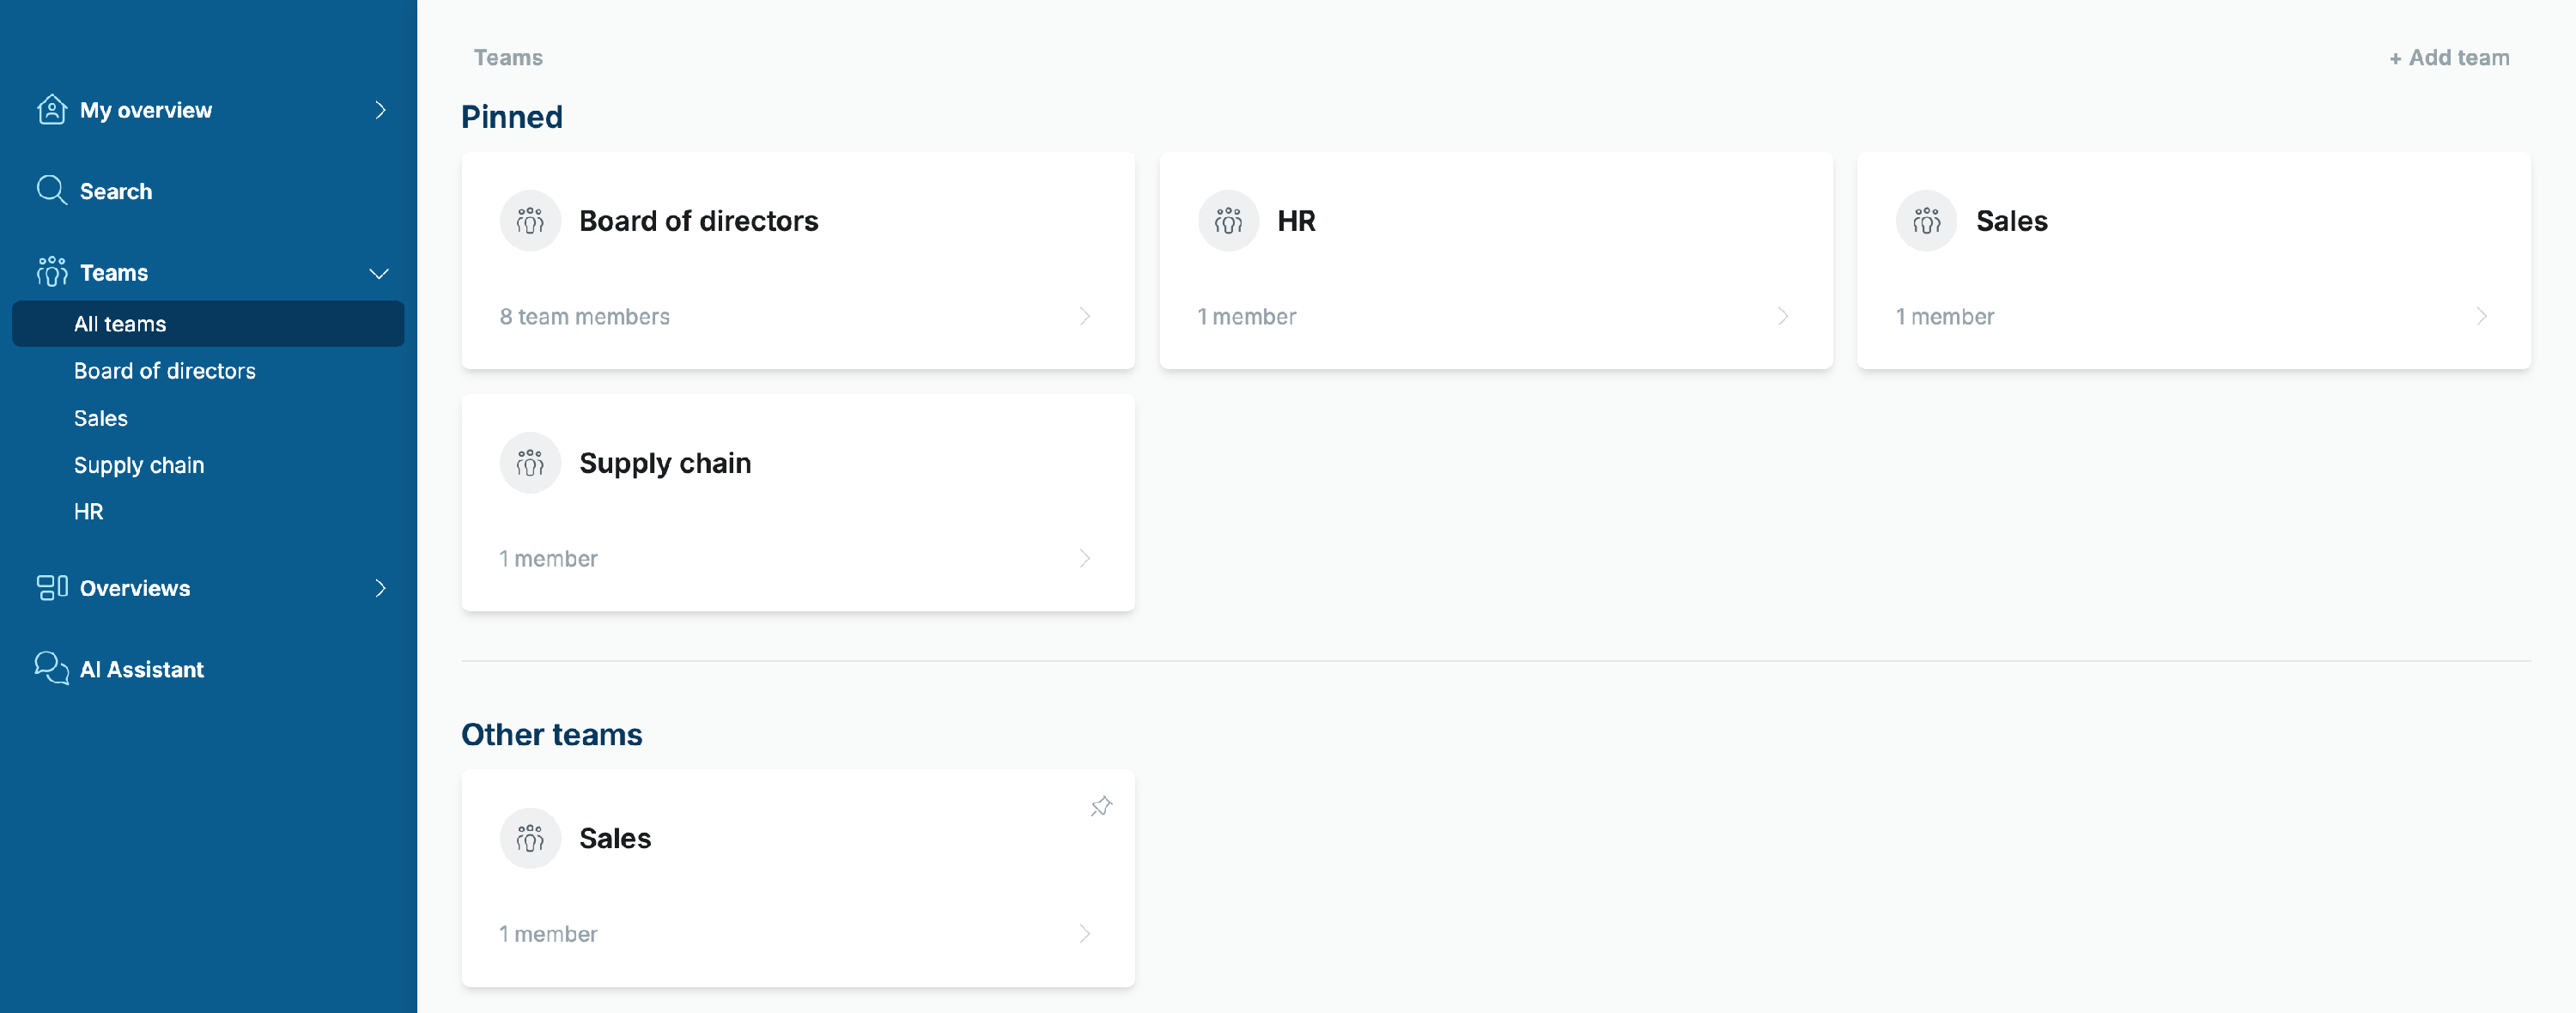The image size is (2576, 1013).
Task: Click the My overview home icon
Action: click(x=52, y=109)
